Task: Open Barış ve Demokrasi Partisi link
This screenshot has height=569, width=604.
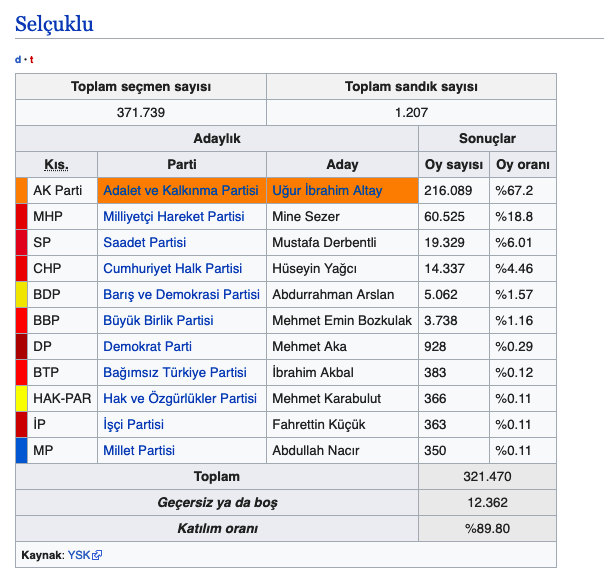Action: click(x=181, y=294)
